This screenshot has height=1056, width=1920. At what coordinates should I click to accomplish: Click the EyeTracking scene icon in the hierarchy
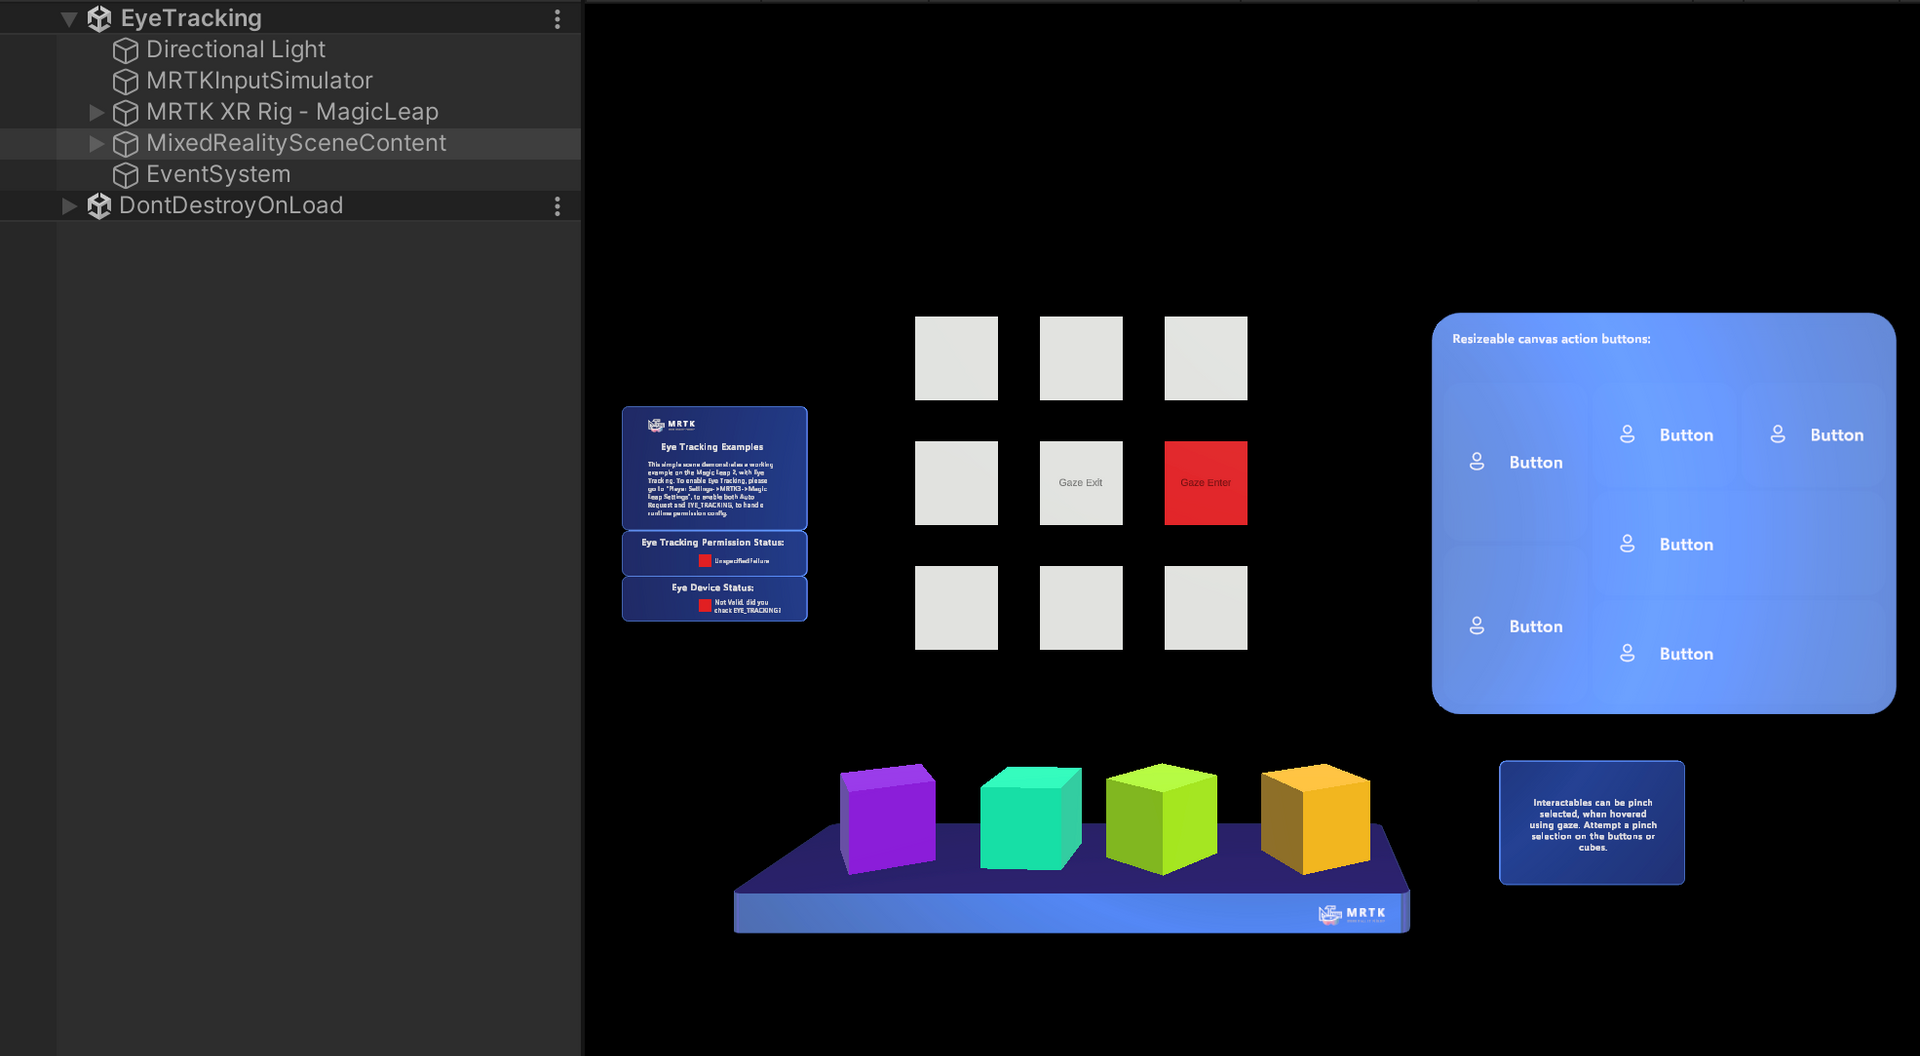point(100,18)
